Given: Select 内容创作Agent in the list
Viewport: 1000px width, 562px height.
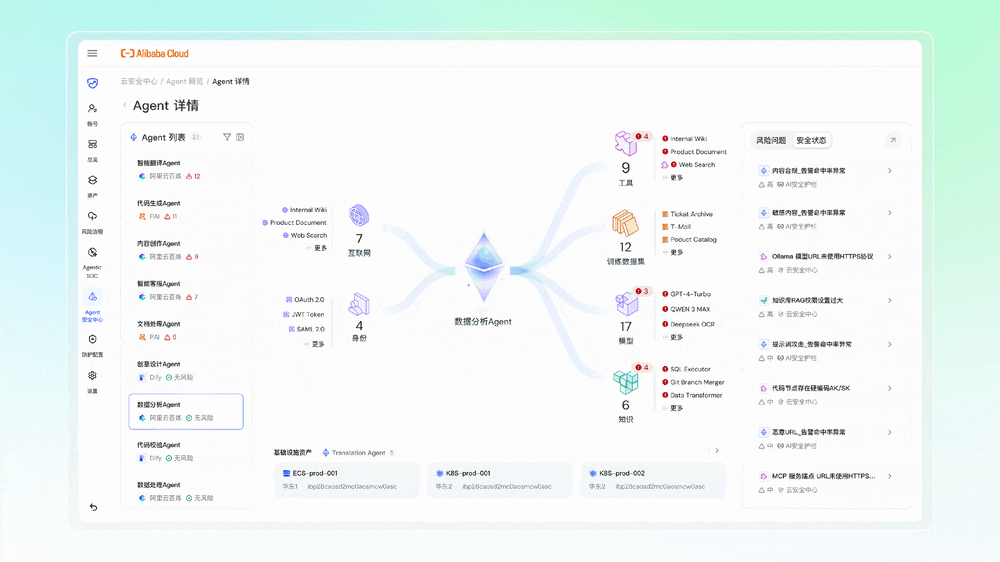Looking at the screenshot, I should click(186, 250).
